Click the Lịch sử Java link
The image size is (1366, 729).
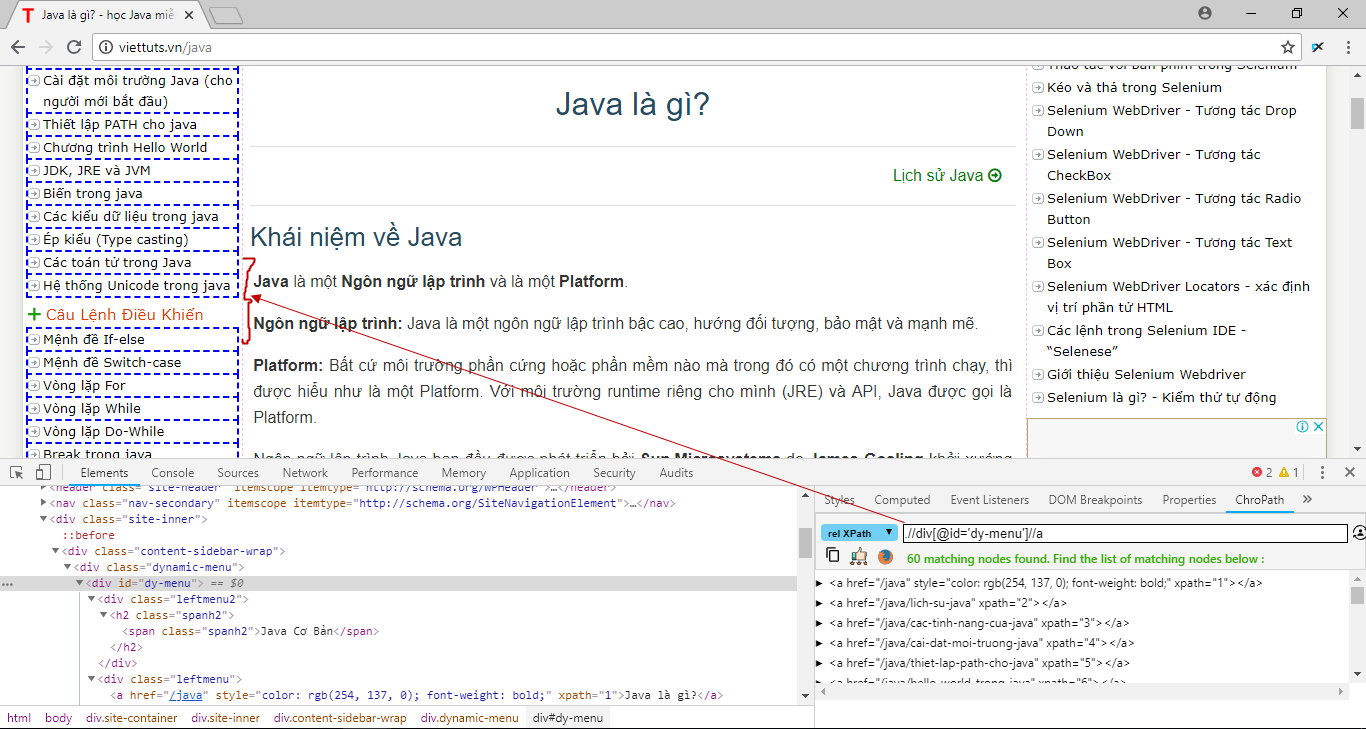tap(938, 175)
